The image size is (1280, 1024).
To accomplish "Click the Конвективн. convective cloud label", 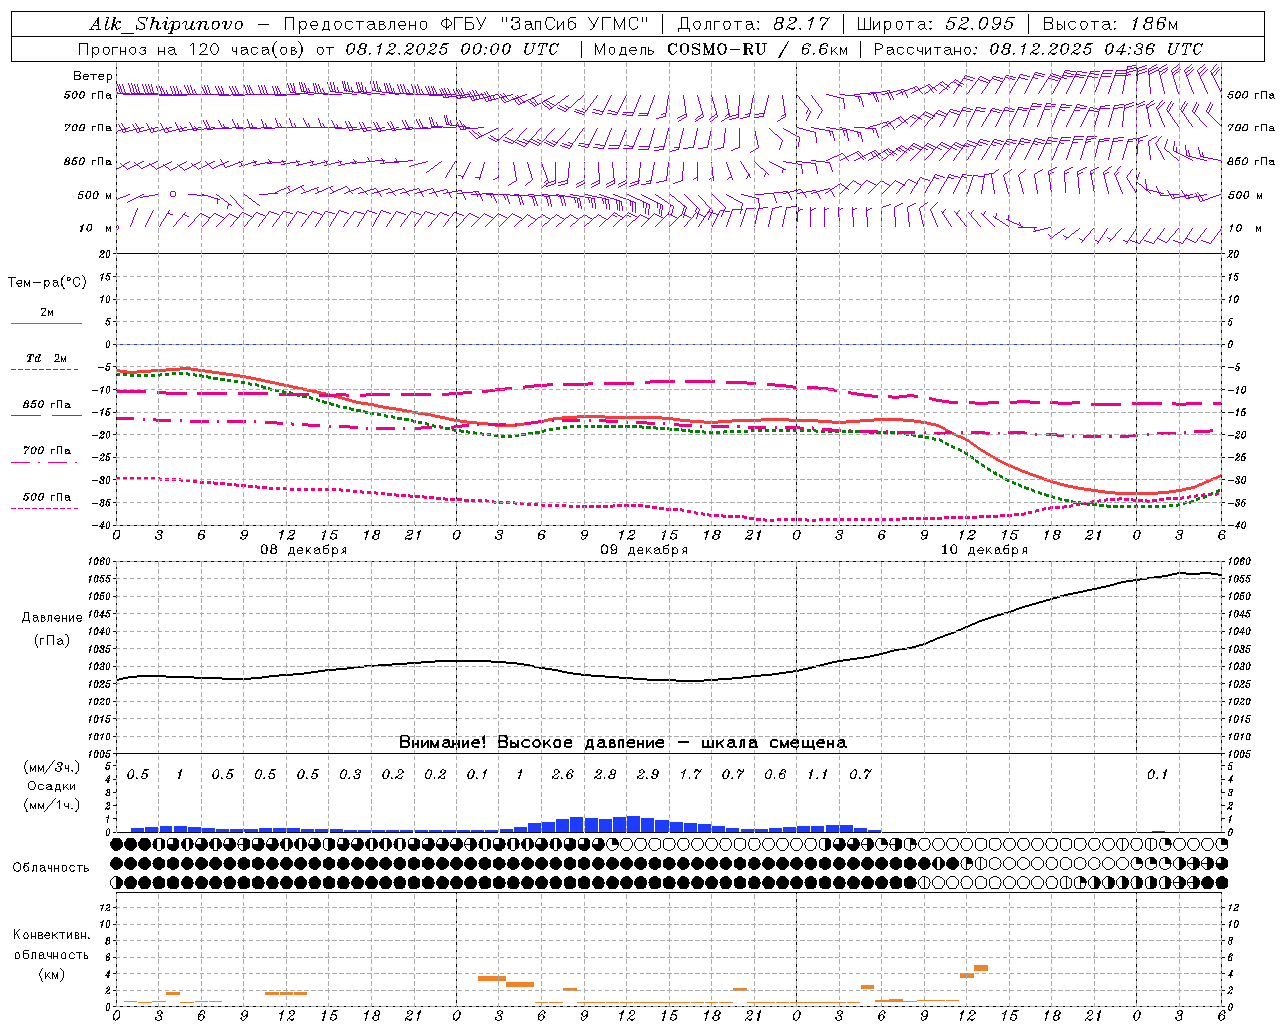I will [51, 935].
